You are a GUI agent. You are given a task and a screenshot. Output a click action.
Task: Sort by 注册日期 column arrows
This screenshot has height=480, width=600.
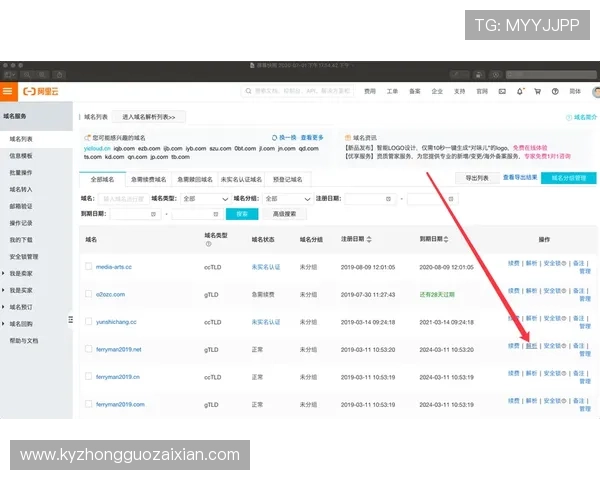[369, 239]
